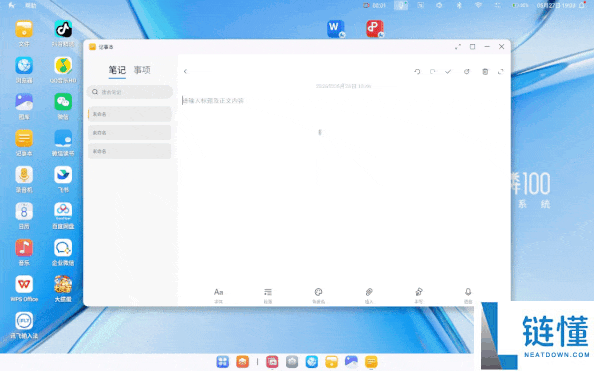Open WPS Office from desktop
Image resolution: width=594 pixels, height=371 pixels.
(x=24, y=288)
